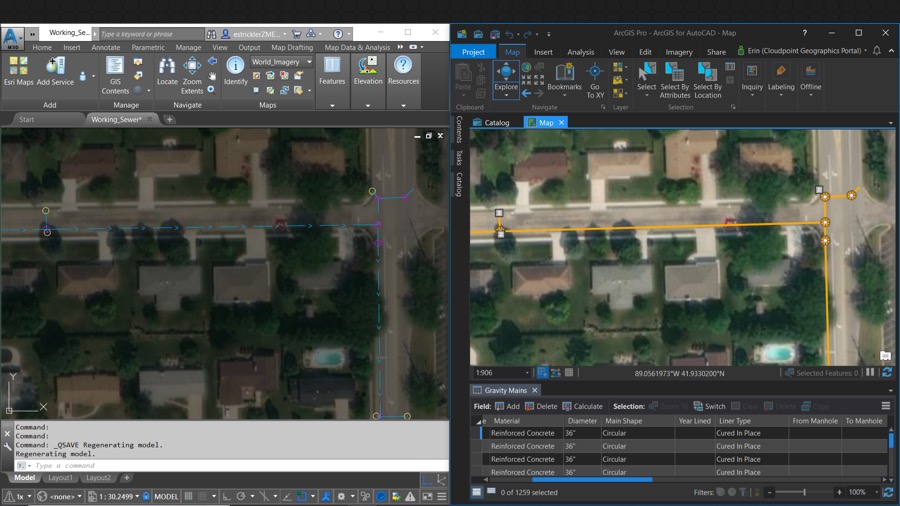
Task: Toggle polar tracking in AutoCAD status bar
Action: click(241, 496)
